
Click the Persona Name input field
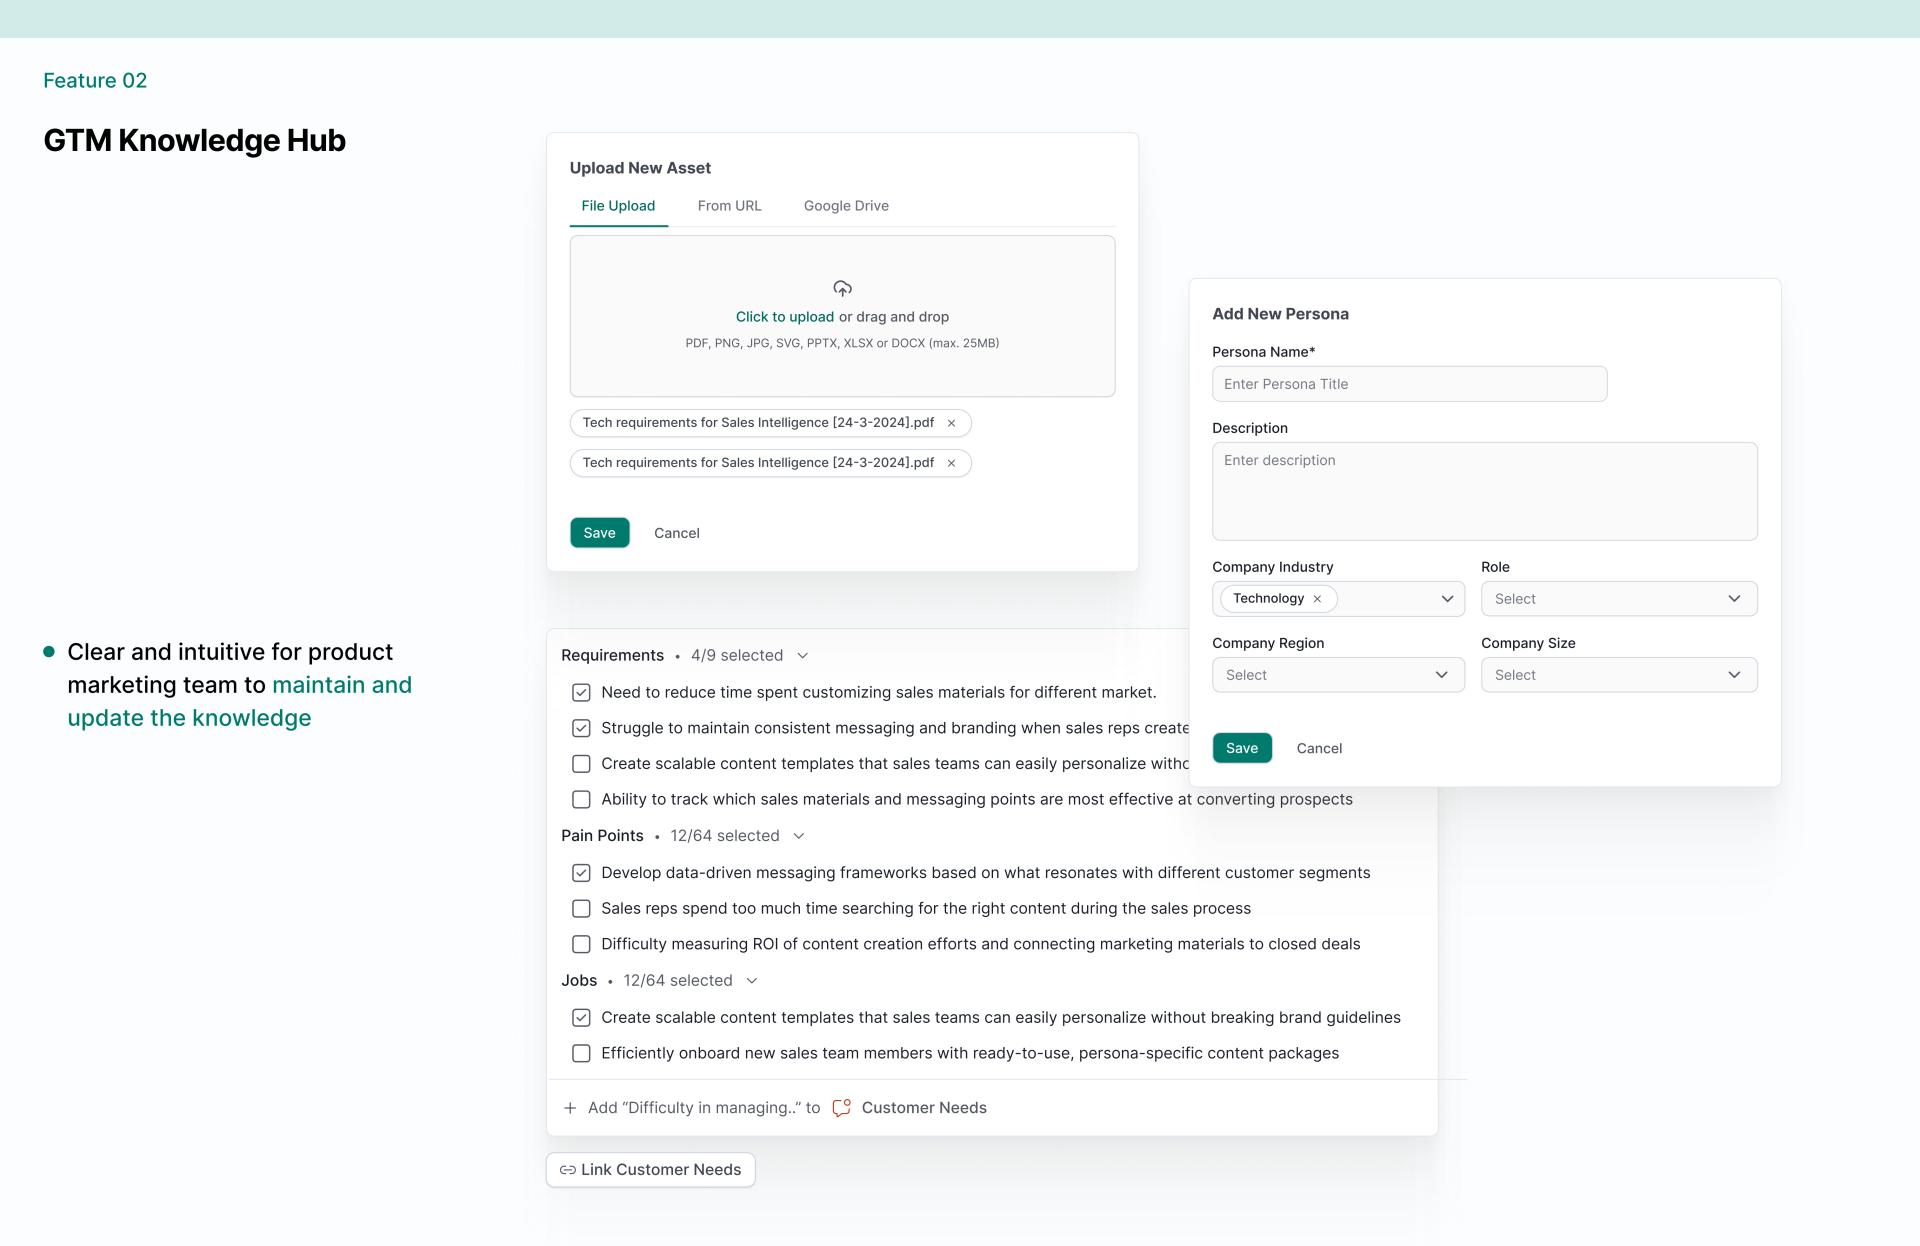point(1408,384)
